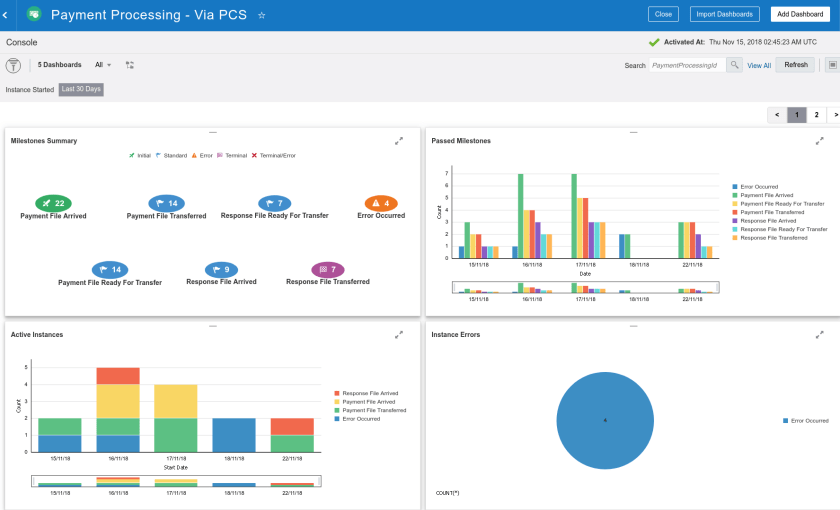Go to dashboard page 2

tap(817, 115)
